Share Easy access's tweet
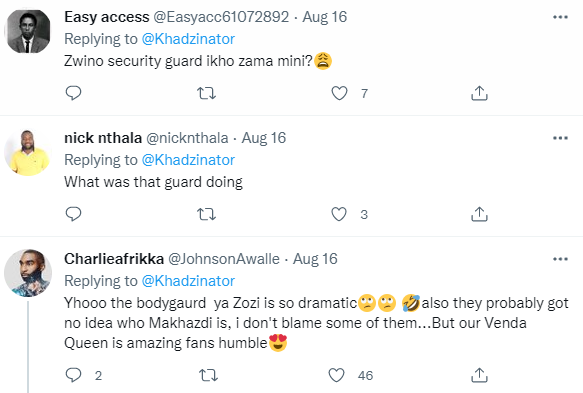The image size is (583, 393). (x=479, y=93)
